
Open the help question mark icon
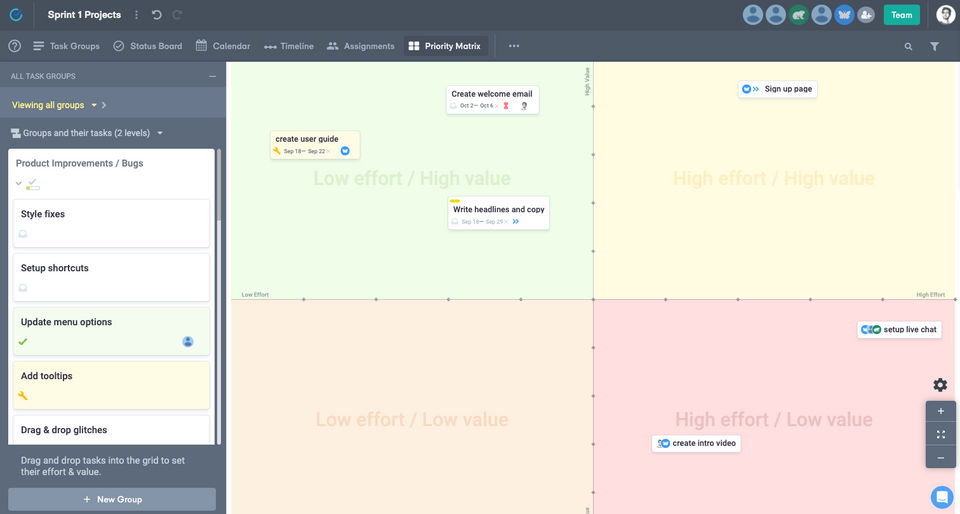15,46
